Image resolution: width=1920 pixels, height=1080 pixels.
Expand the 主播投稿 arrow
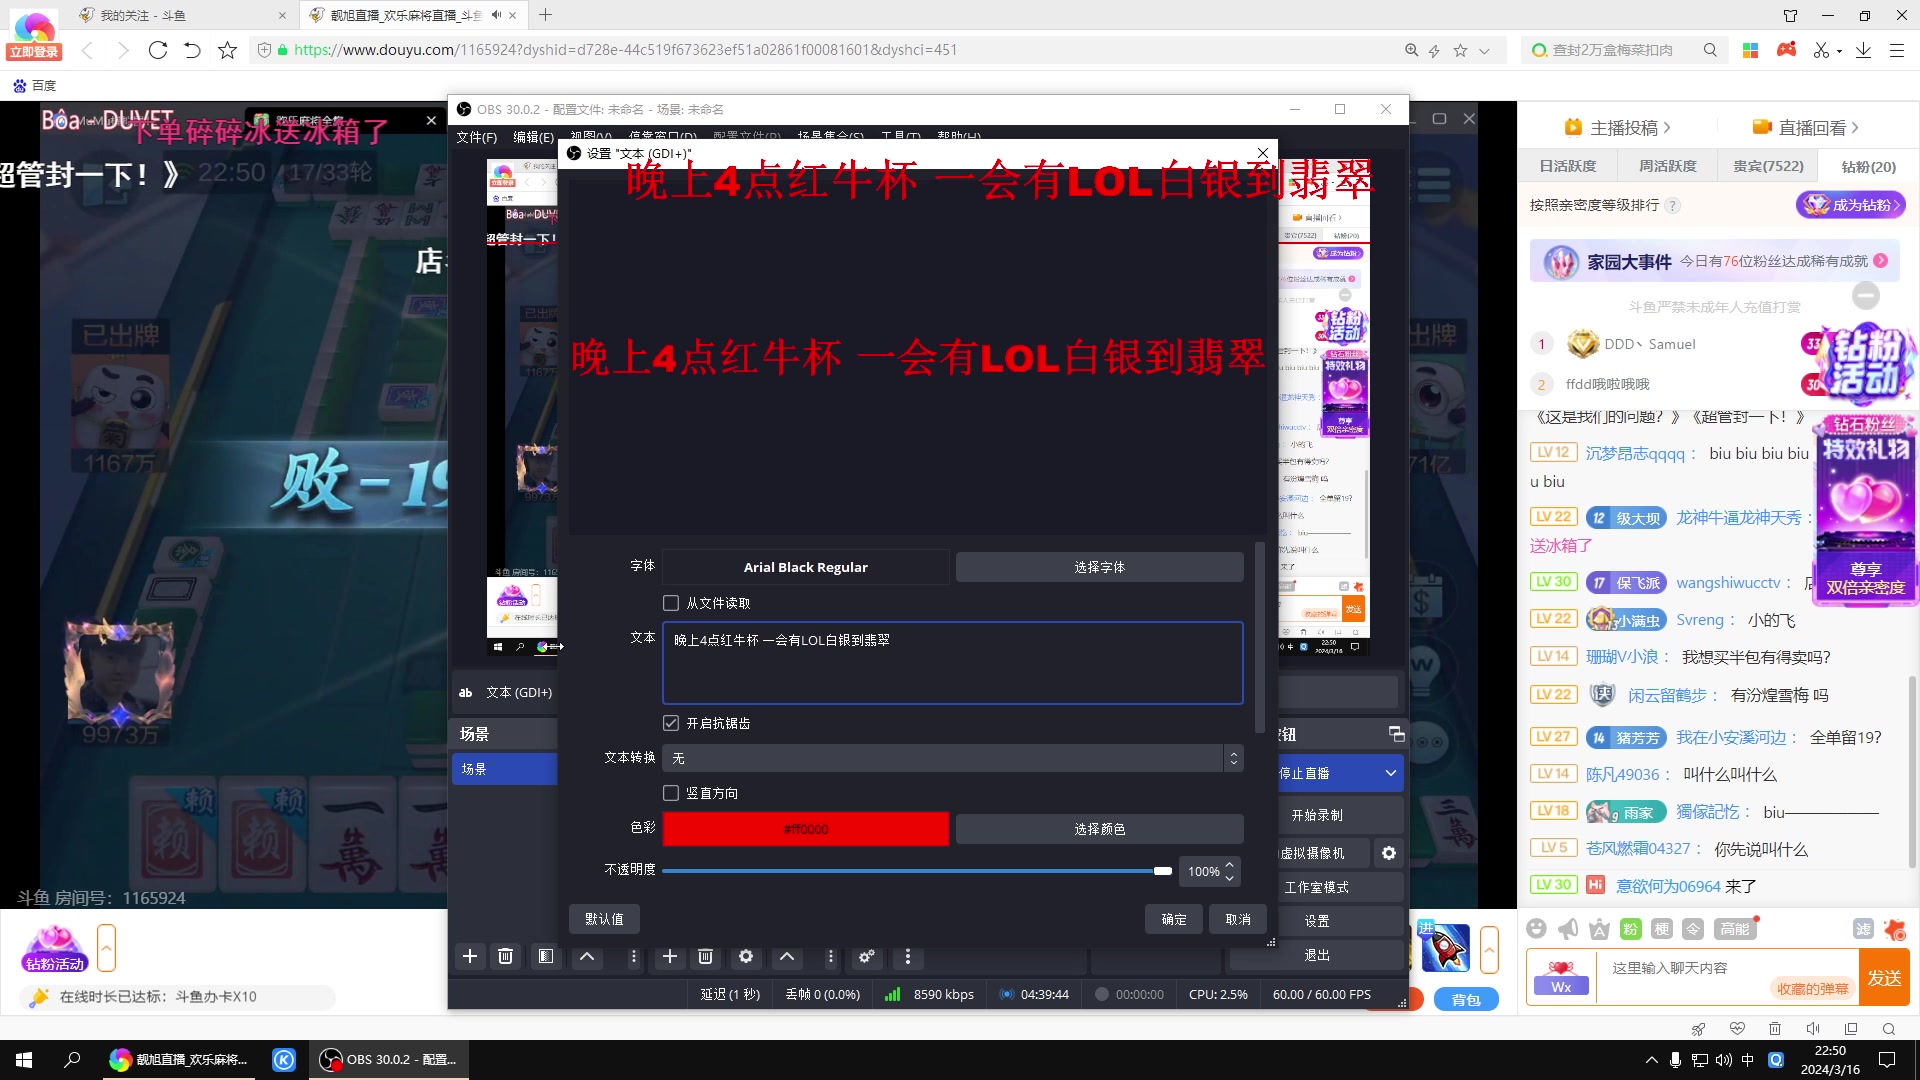tap(1667, 128)
